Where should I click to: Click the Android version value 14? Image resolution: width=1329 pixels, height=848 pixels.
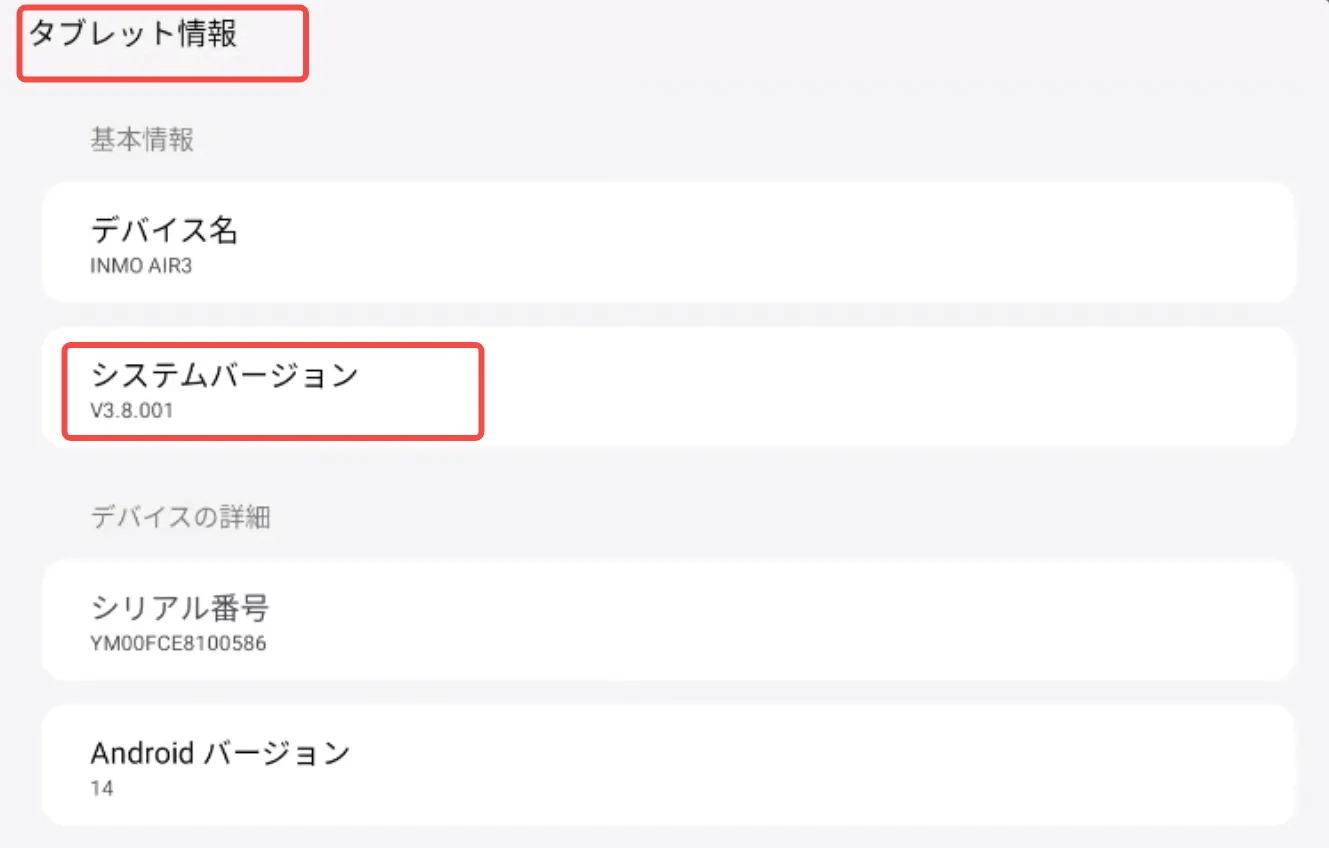tap(101, 789)
